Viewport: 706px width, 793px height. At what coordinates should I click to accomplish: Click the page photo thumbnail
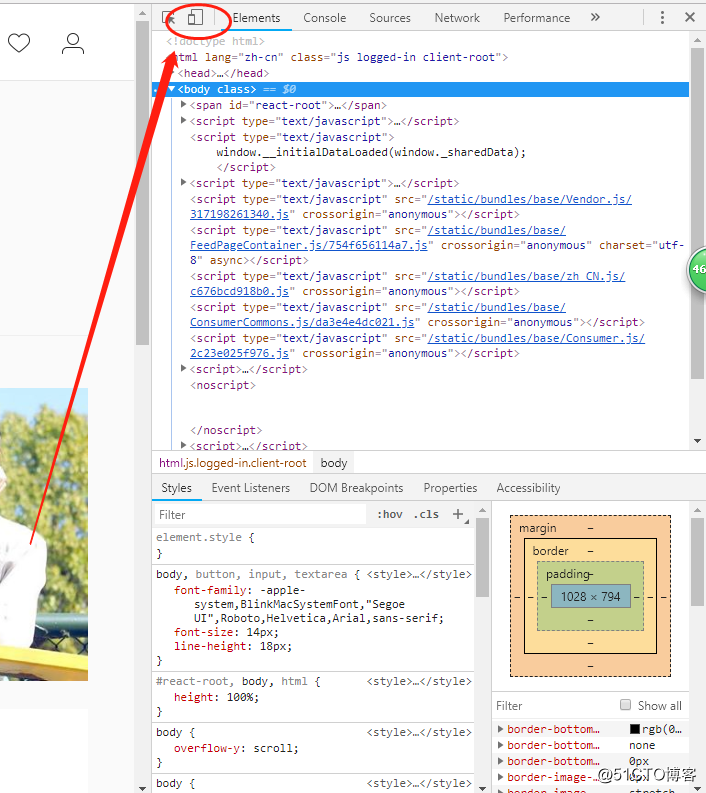tap(44, 534)
